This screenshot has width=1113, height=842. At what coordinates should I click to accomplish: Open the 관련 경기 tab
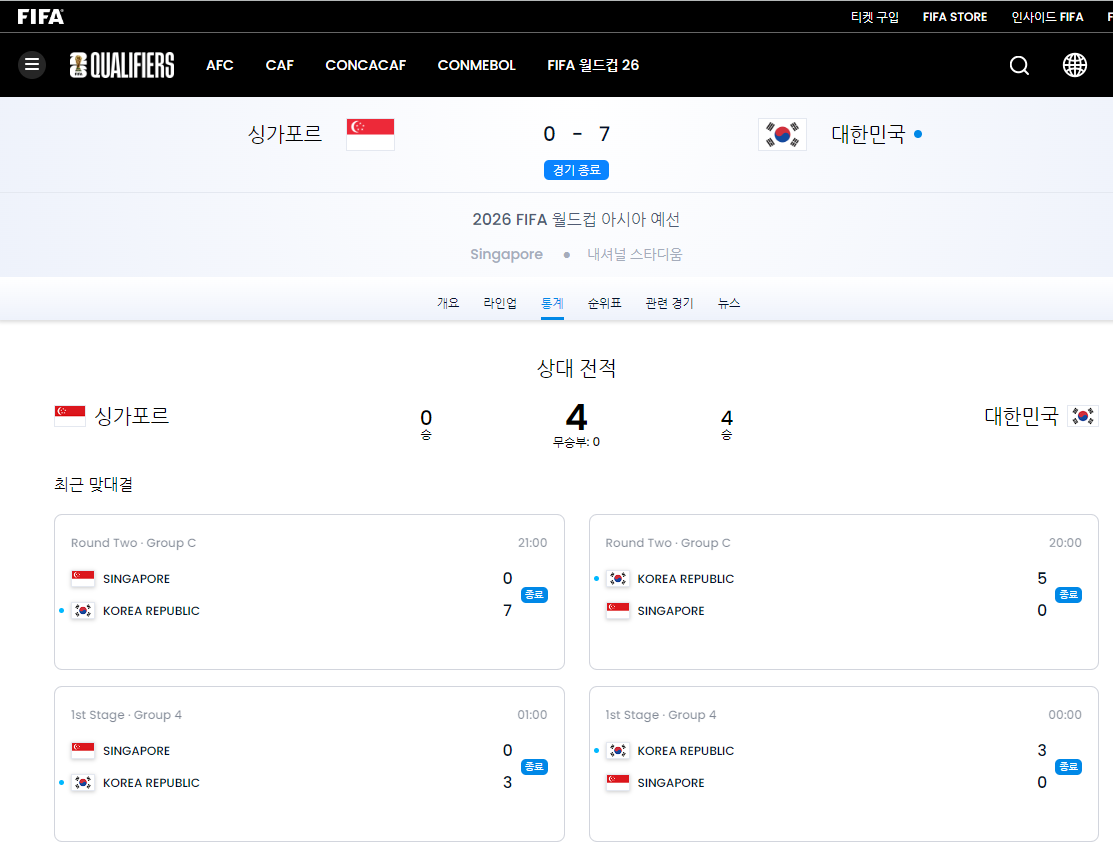tap(669, 303)
